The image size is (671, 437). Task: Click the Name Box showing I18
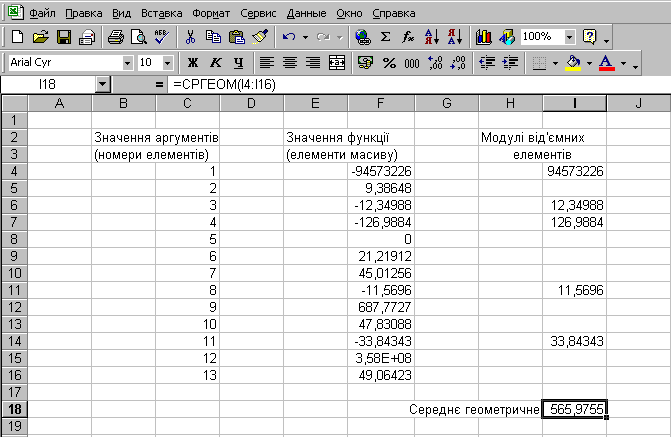[x=48, y=84]
